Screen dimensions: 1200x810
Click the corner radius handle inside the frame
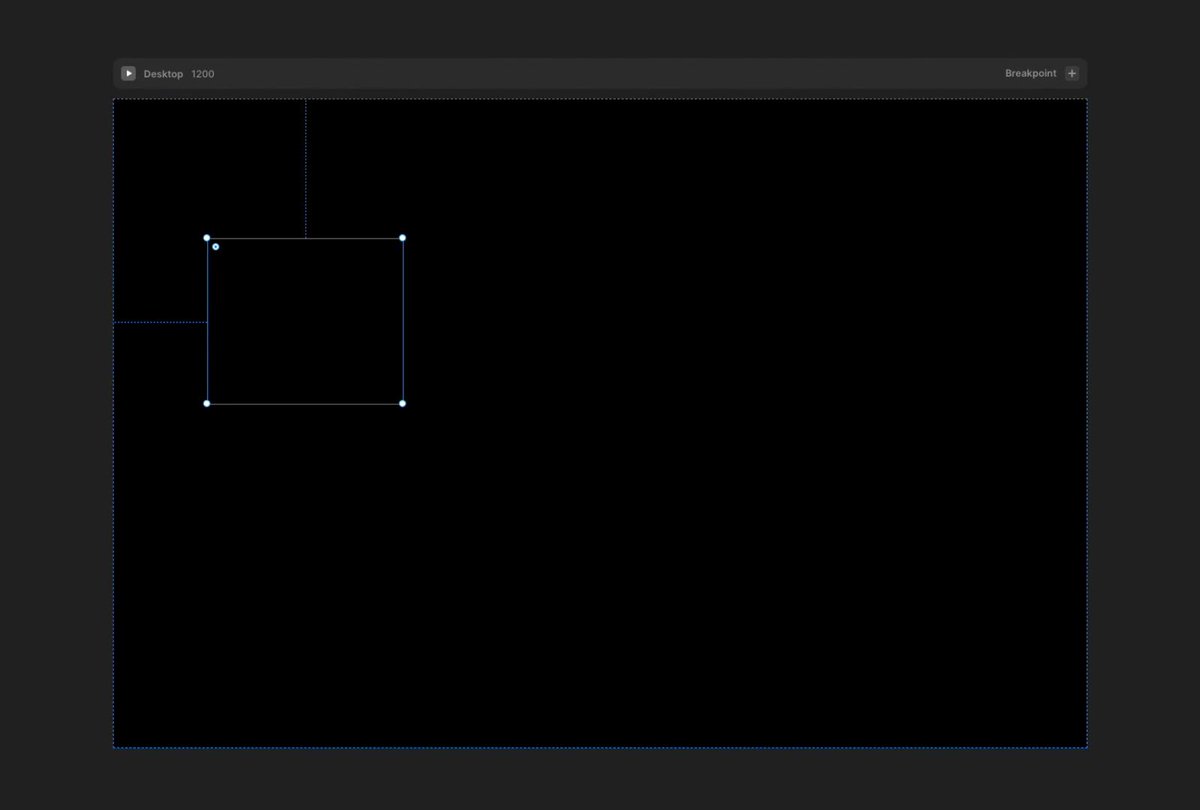coord(216,247)
